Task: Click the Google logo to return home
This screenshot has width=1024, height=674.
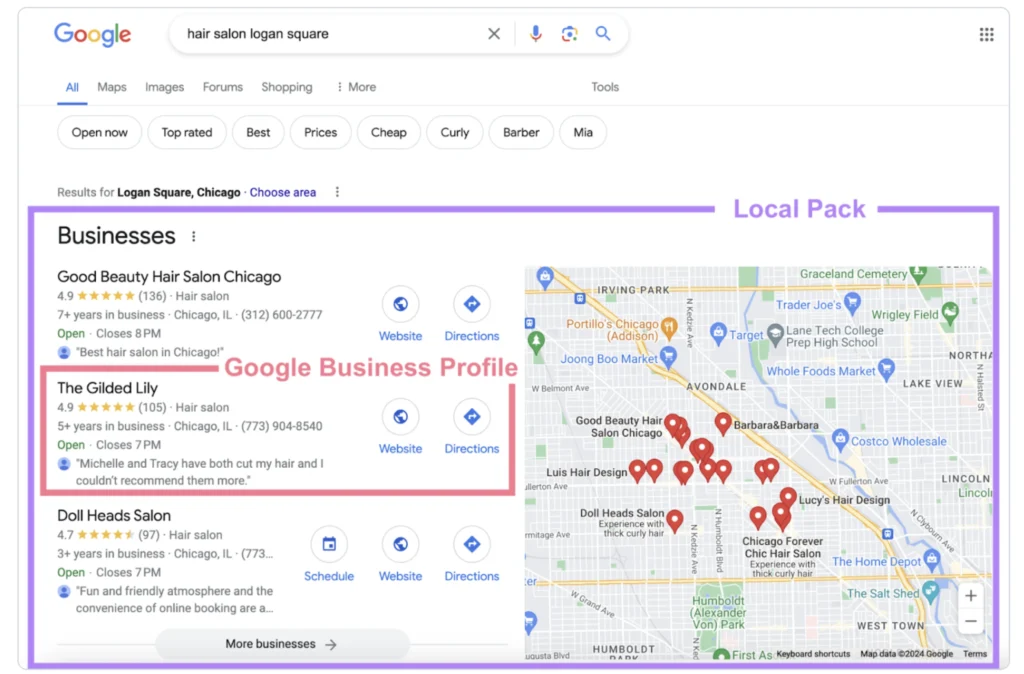Action: click(x=92, y=34)
